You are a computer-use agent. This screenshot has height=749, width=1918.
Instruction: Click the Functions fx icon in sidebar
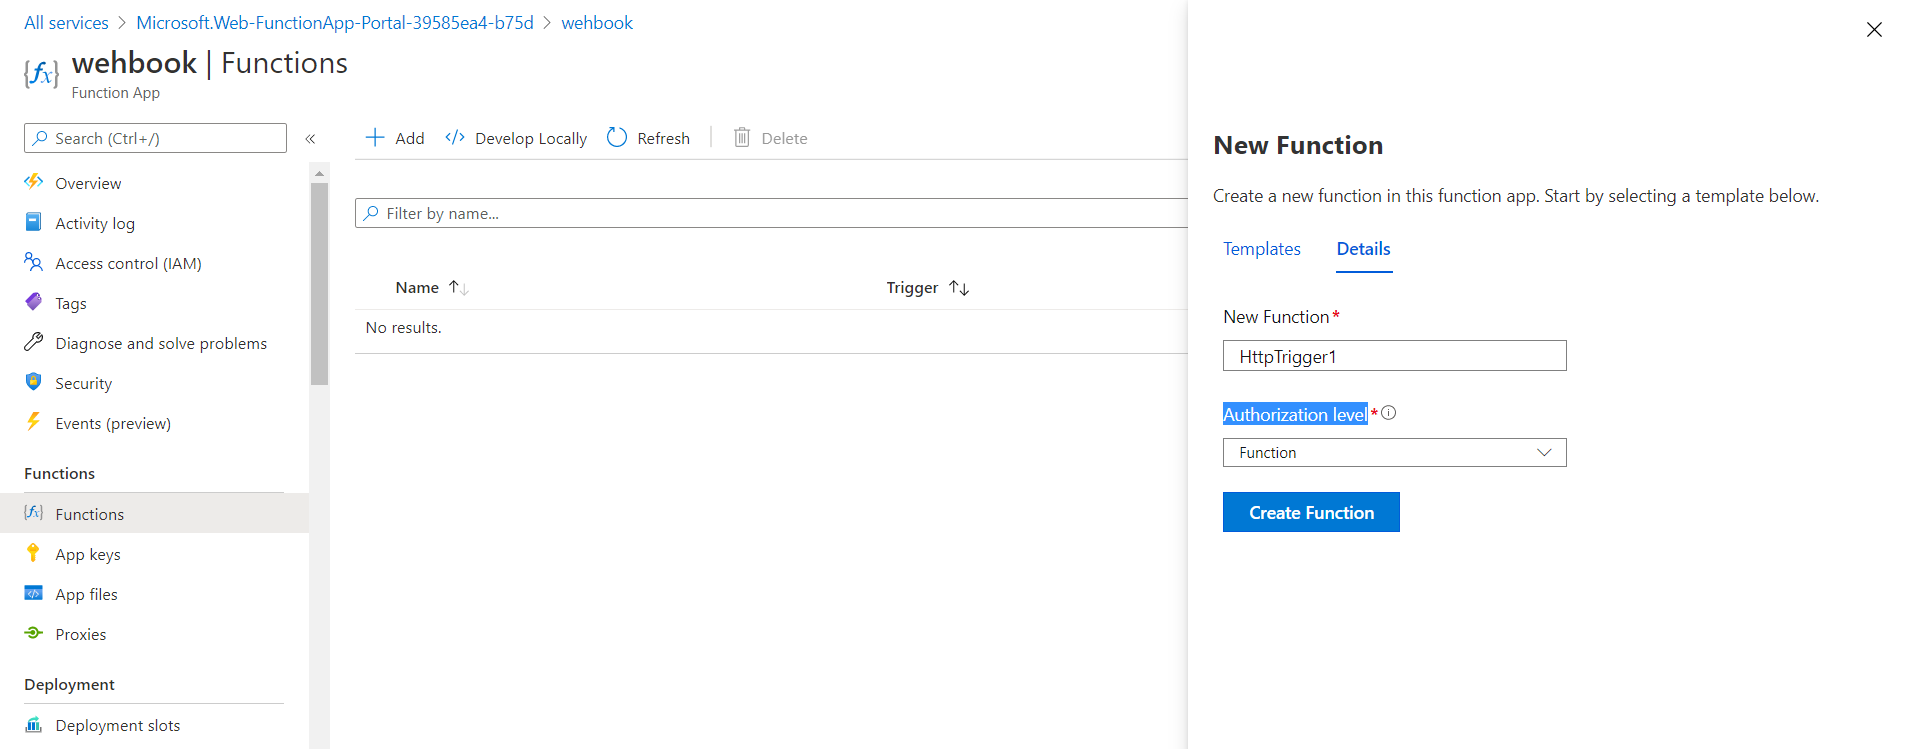pyautogui.click(x=34, y=513)
